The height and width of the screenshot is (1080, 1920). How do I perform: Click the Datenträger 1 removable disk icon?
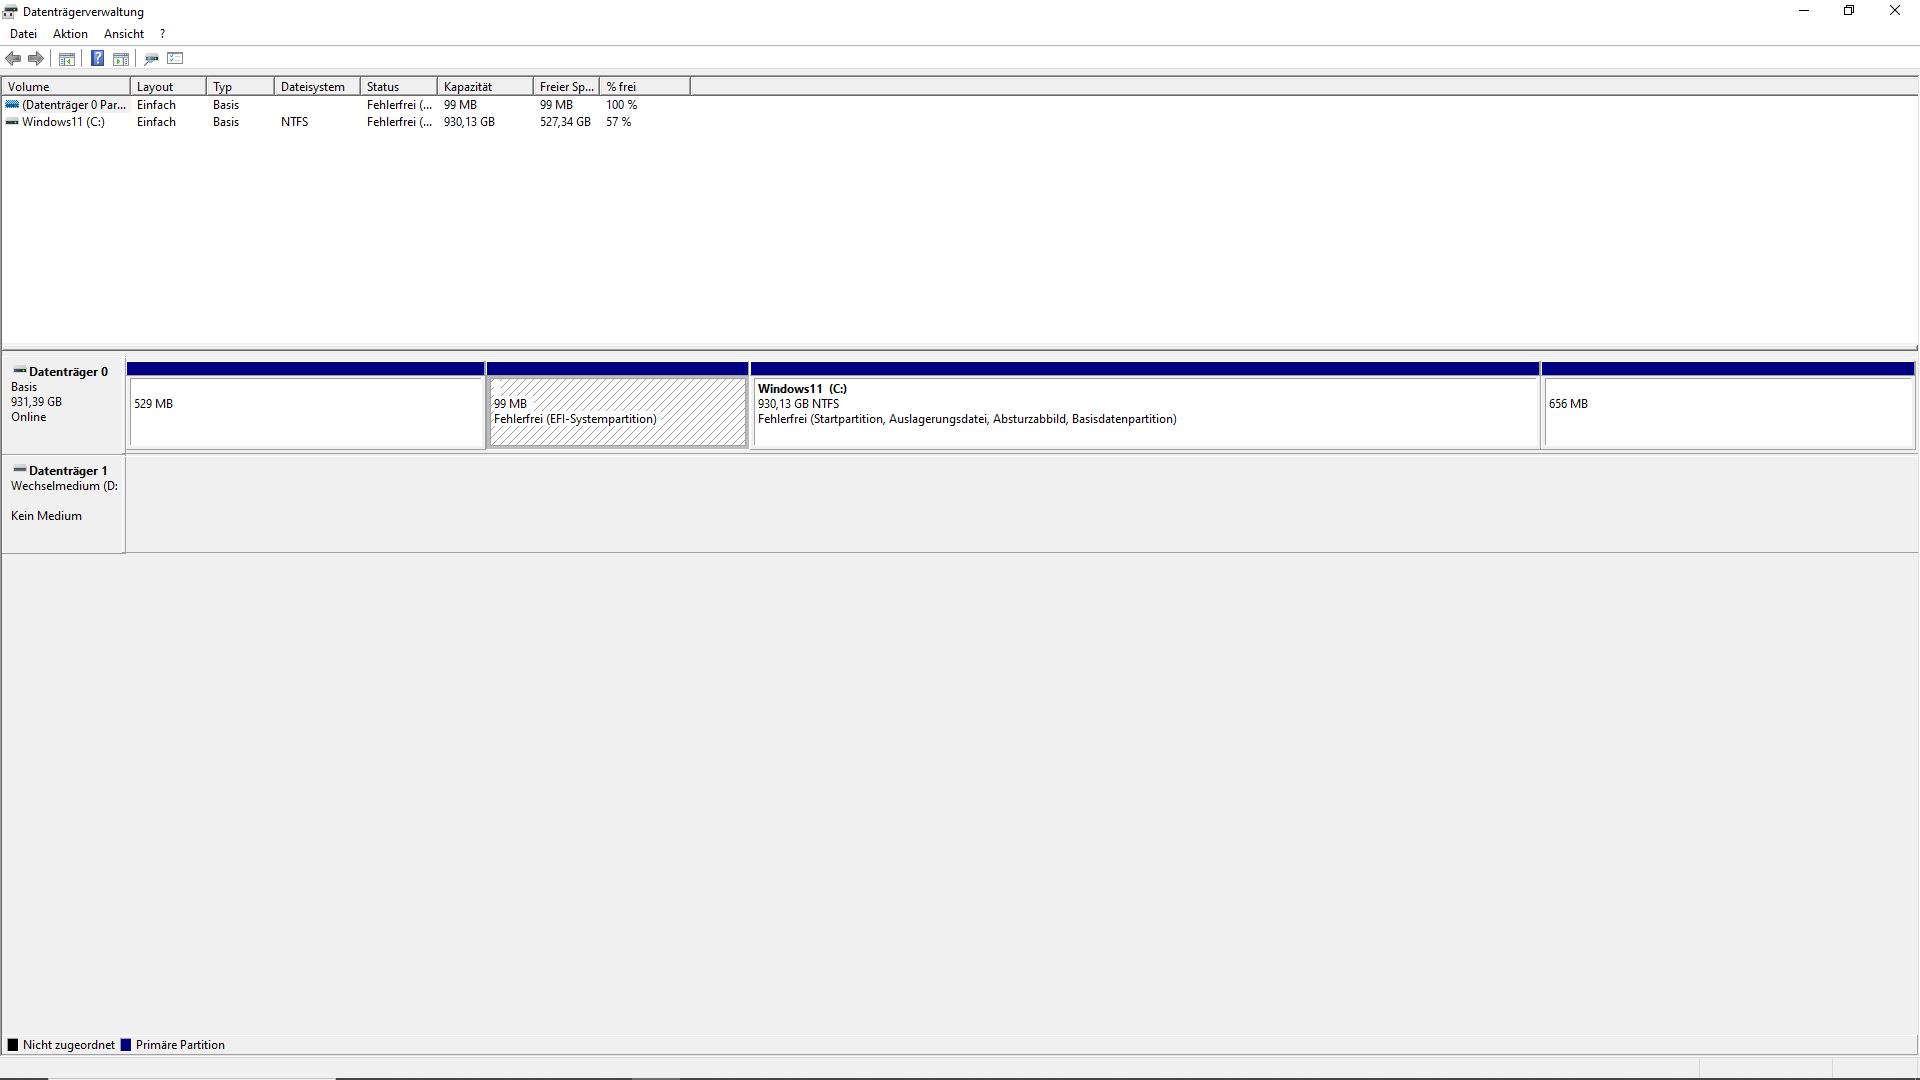(20, 470)
